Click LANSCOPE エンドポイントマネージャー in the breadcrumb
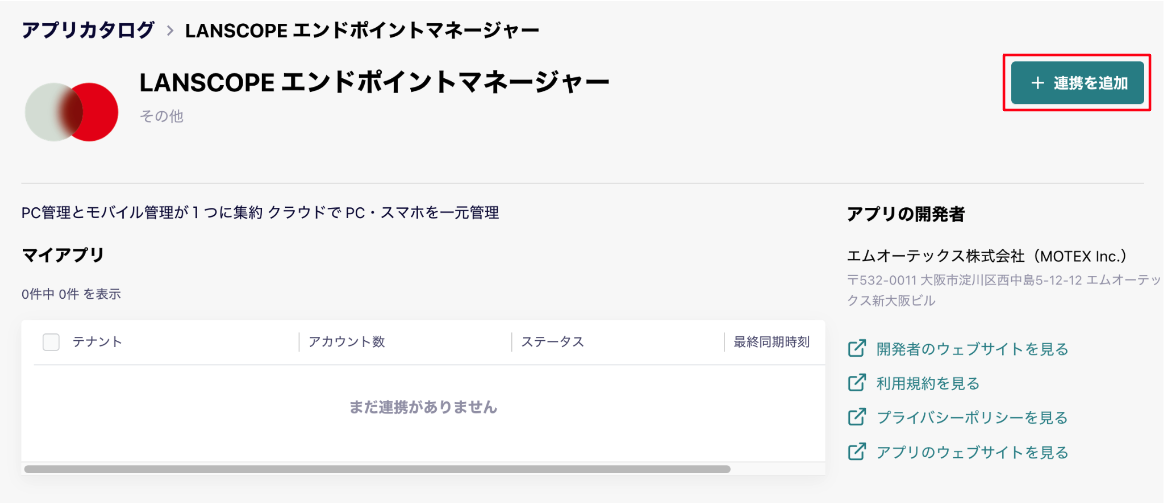This screenshot has height=503, width=1165. (362, 30)
